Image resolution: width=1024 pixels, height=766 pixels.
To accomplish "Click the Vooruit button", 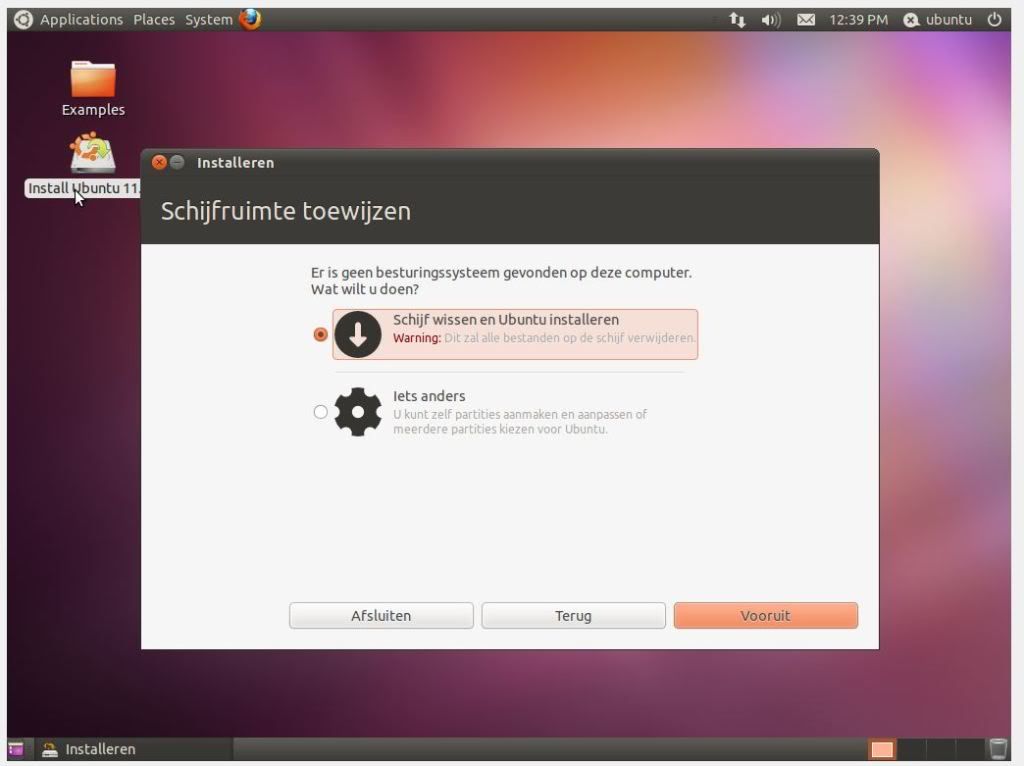I will point(765,616).
